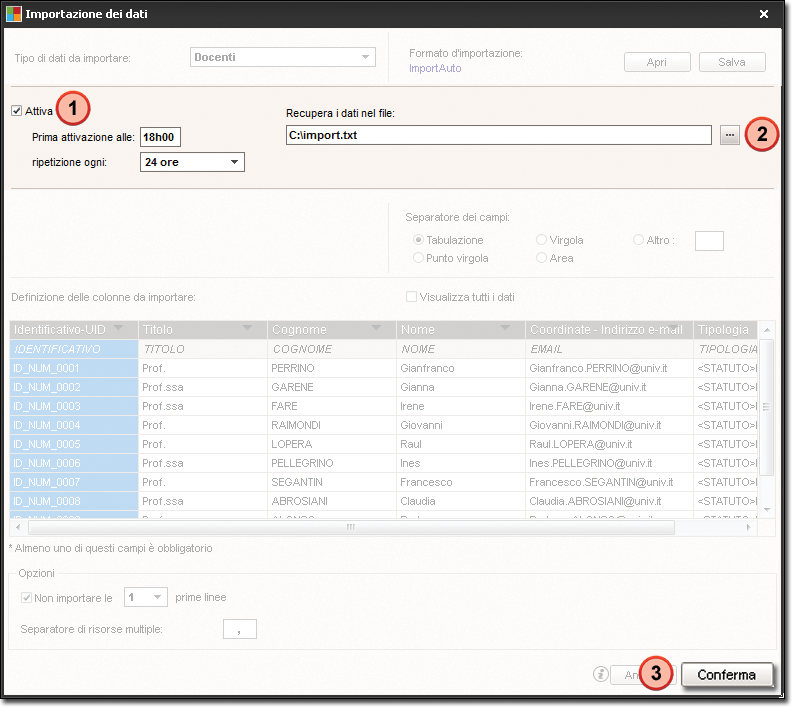Click the vertical scrollbar thumb of the table
This screenshot has height=715, width=804.
click(x=767, y=407)
